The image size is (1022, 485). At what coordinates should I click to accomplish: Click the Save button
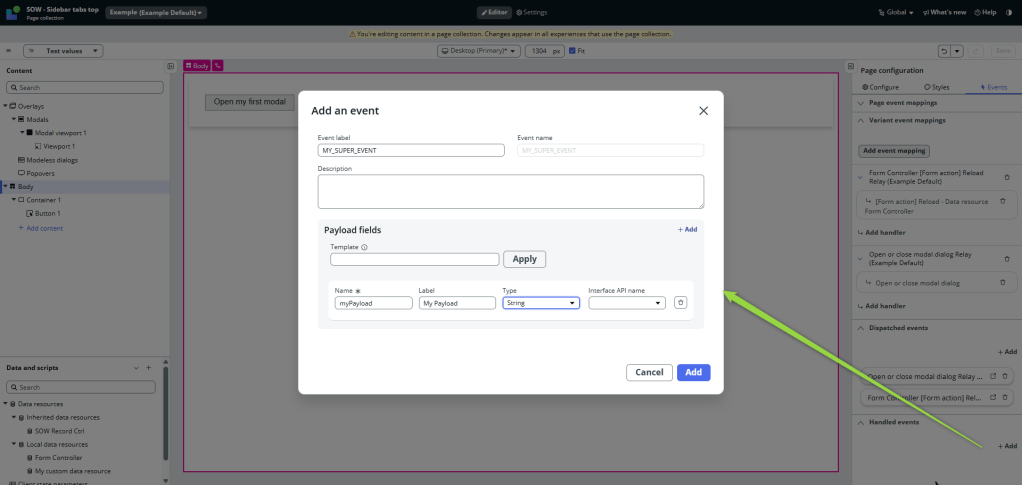1003,51
